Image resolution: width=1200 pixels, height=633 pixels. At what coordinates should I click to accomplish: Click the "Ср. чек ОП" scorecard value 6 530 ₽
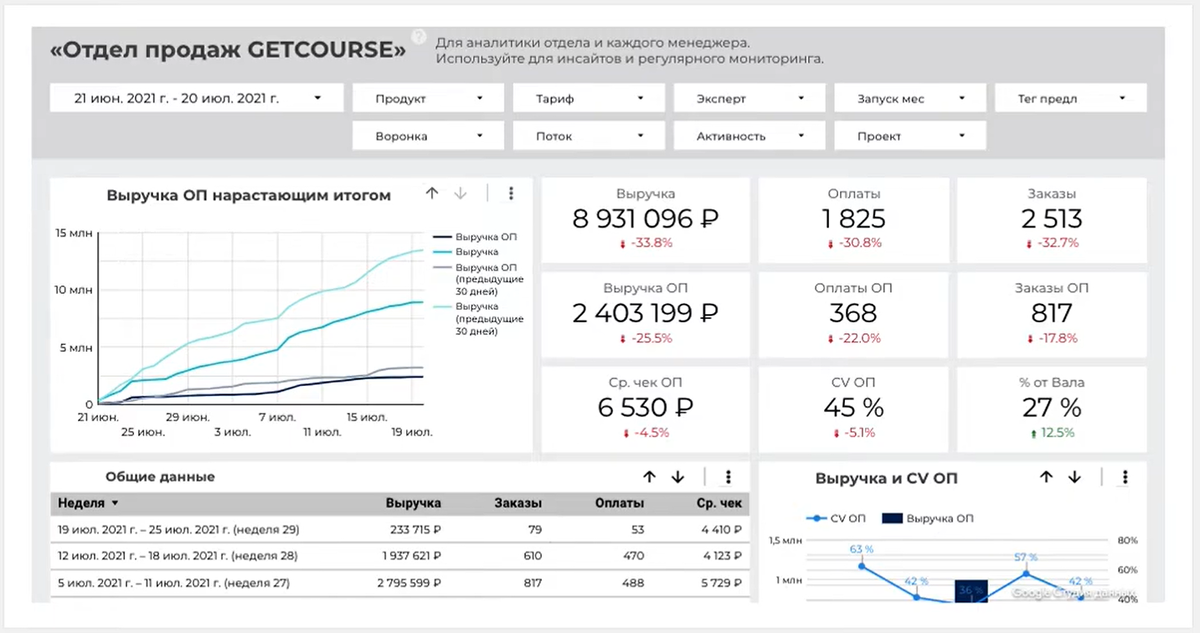pyautogui.click(x=646, y=408)
